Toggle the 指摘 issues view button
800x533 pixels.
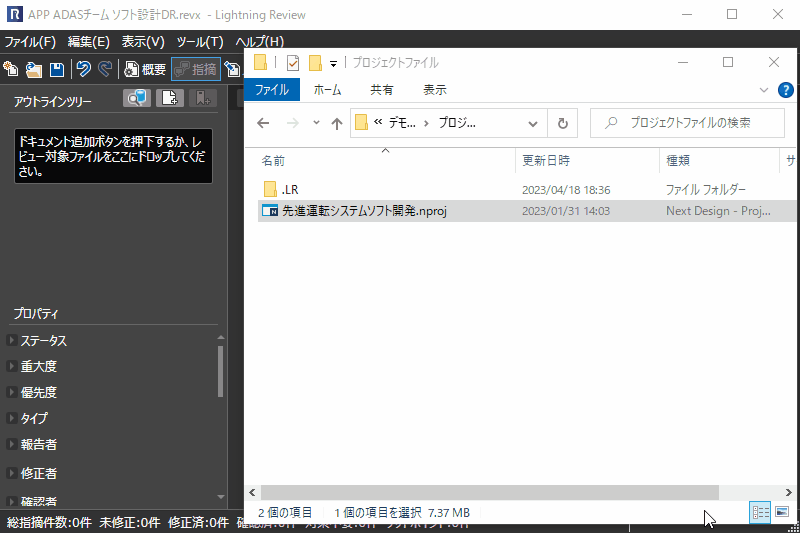click(196, 69)
